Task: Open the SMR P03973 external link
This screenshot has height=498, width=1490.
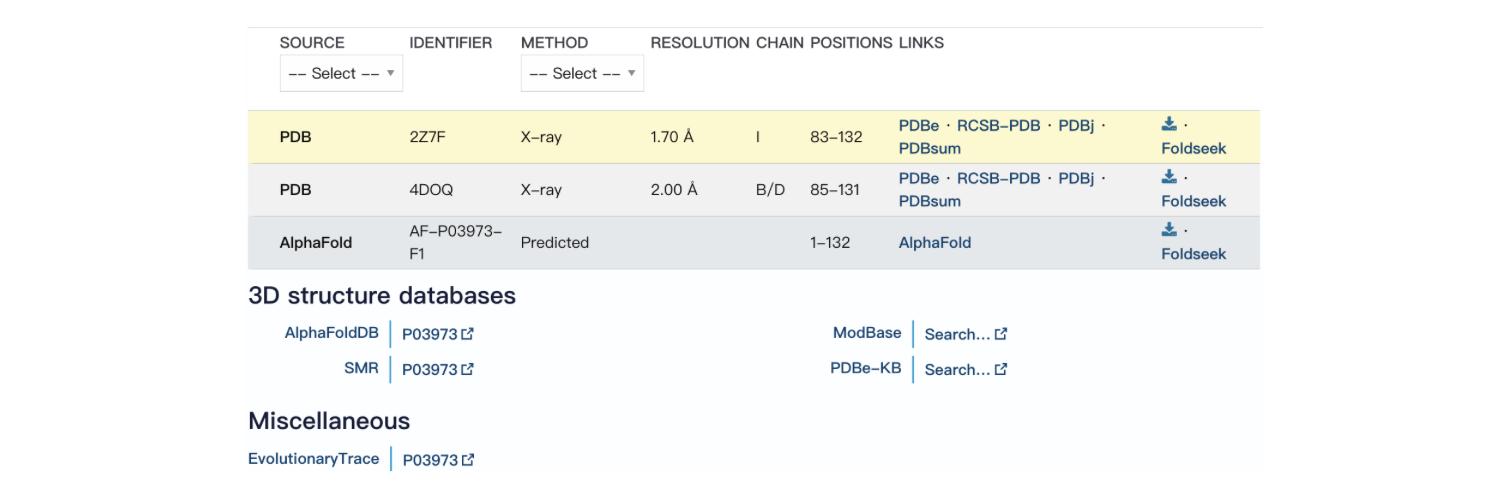Action: 437,370
